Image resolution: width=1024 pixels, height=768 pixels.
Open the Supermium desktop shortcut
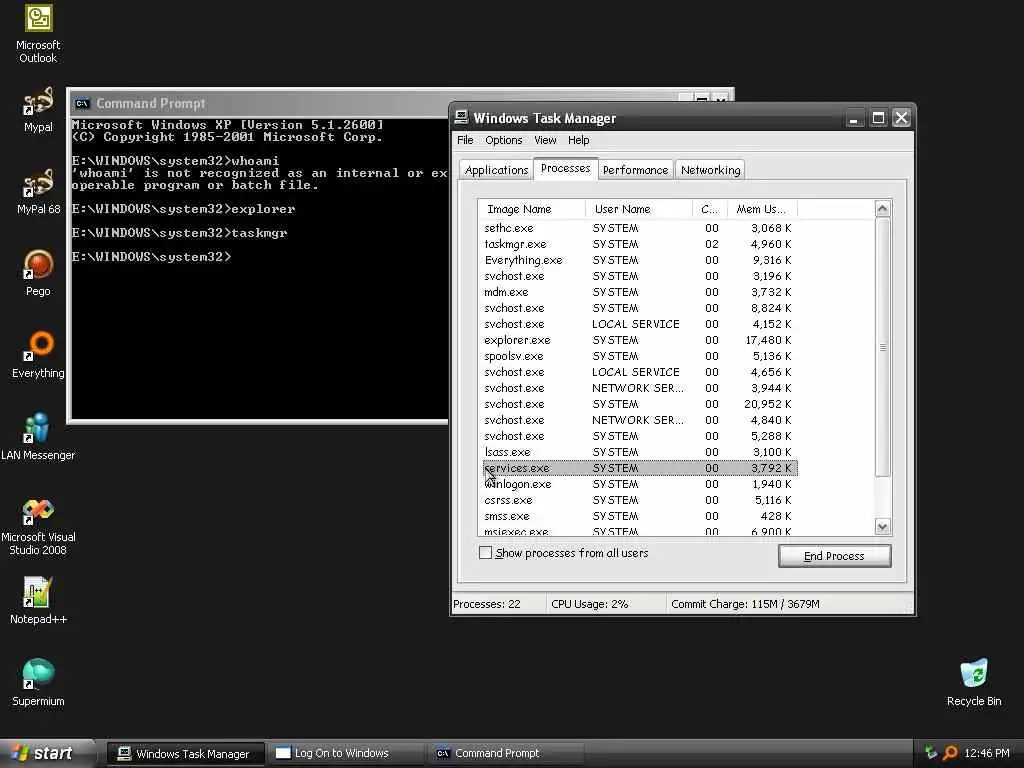click(38, 683)
